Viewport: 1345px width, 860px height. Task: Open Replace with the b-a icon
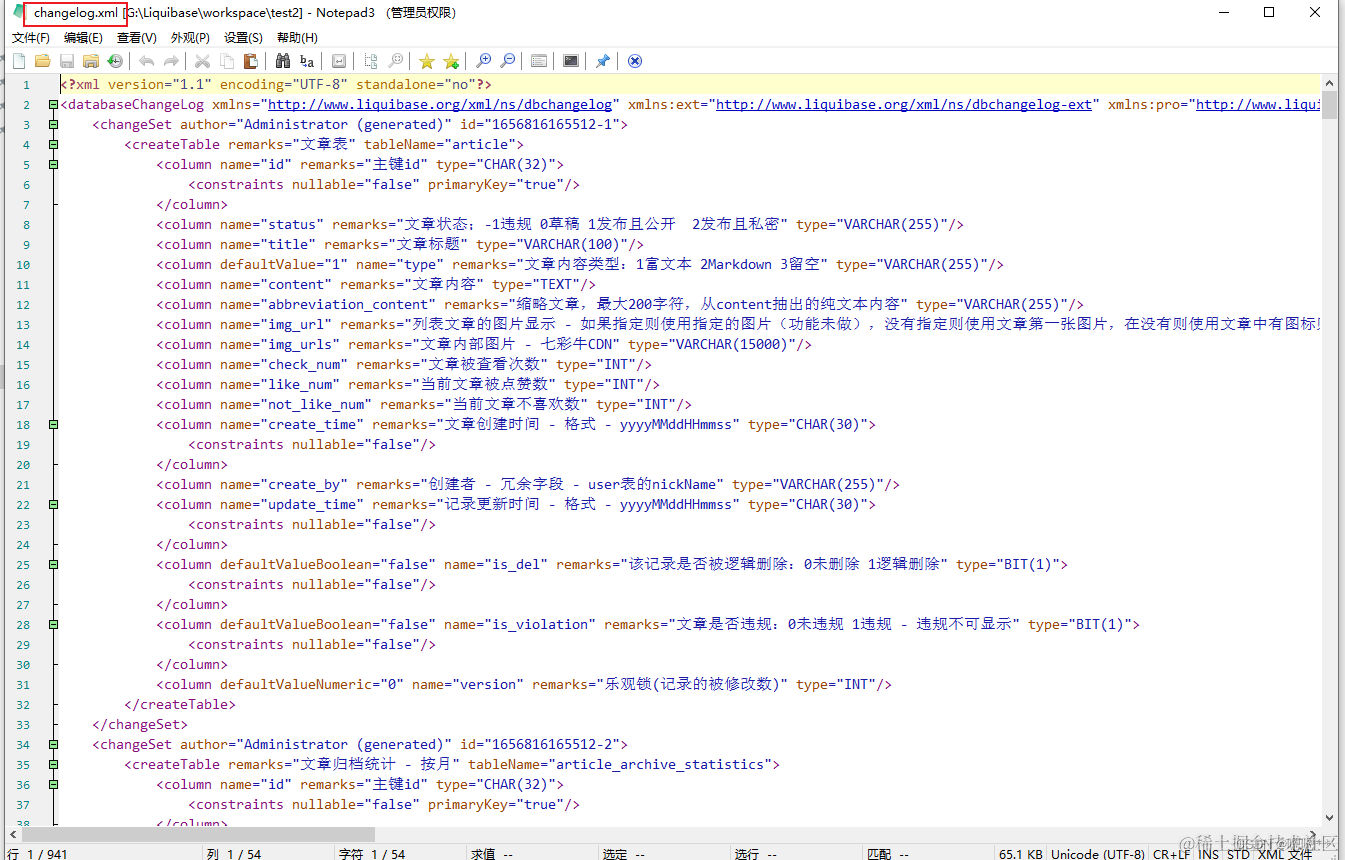coord(307,61)
